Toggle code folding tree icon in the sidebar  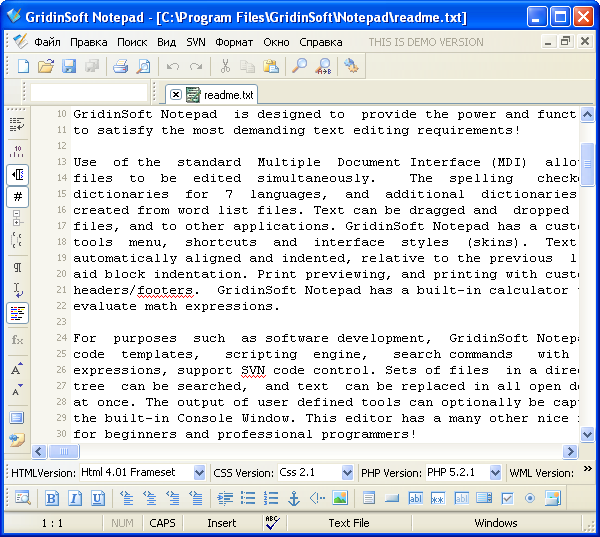point(17,218)
